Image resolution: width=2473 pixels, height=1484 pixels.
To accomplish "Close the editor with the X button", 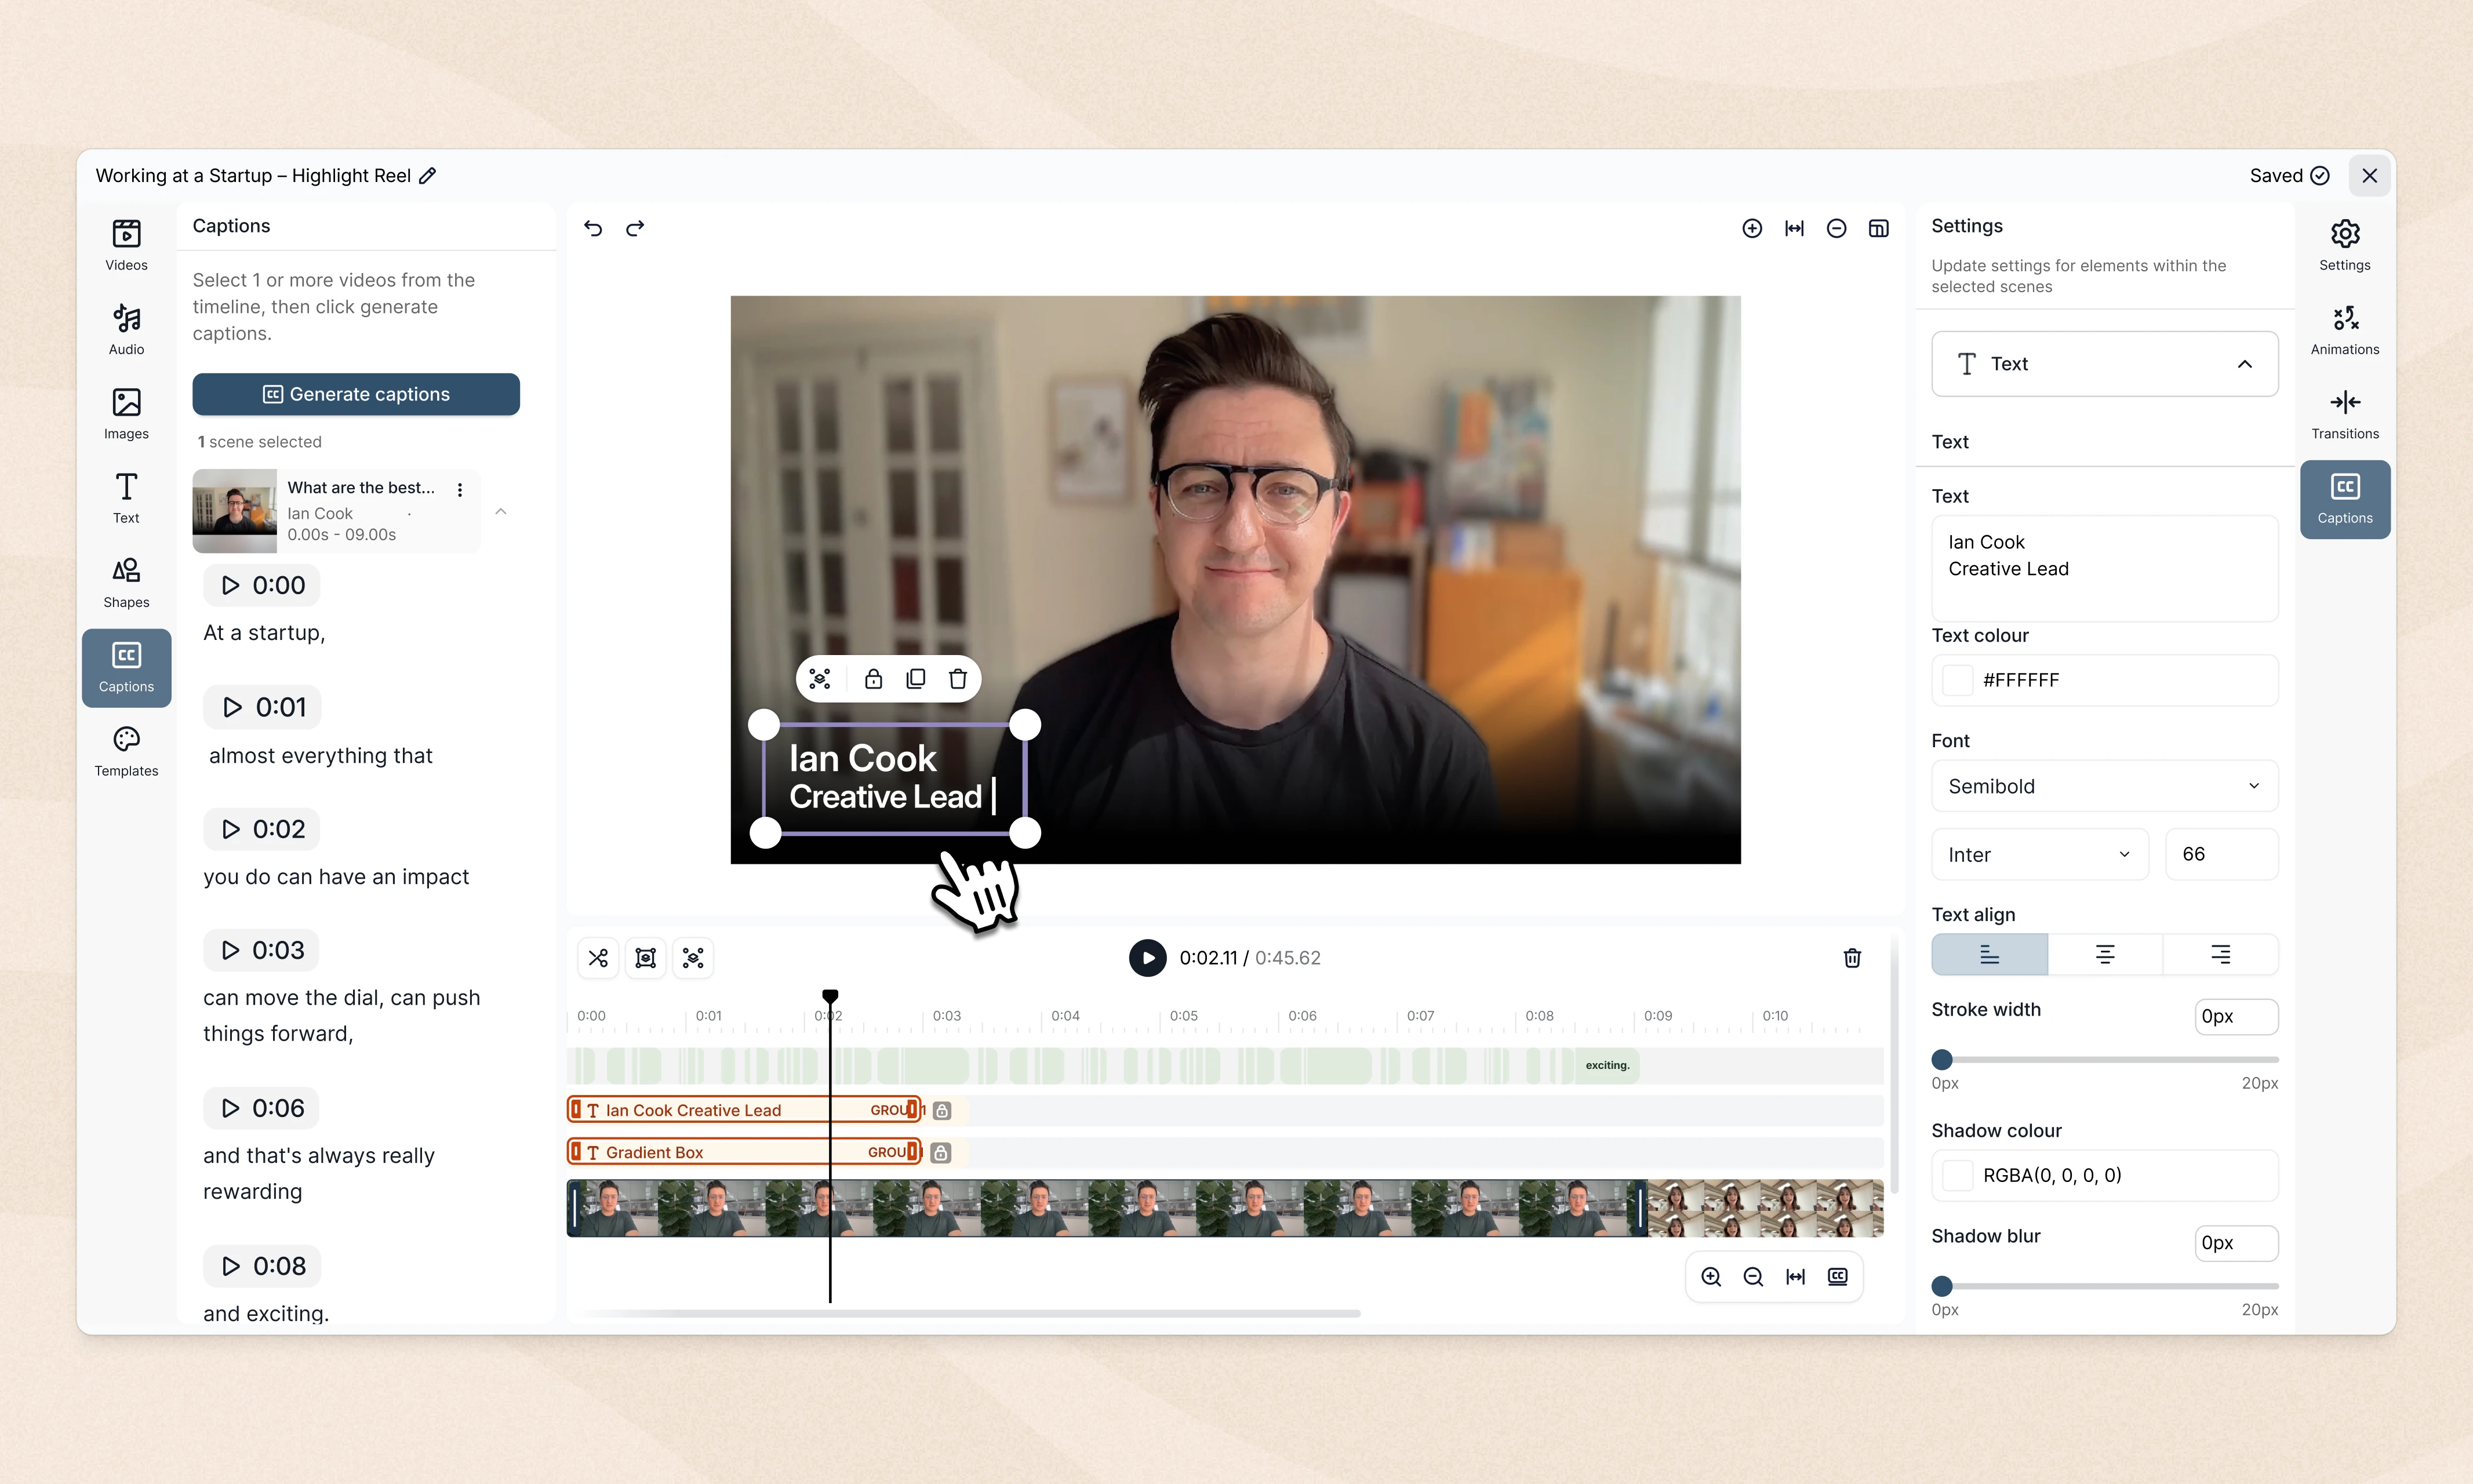I will tap(2369, 176).
